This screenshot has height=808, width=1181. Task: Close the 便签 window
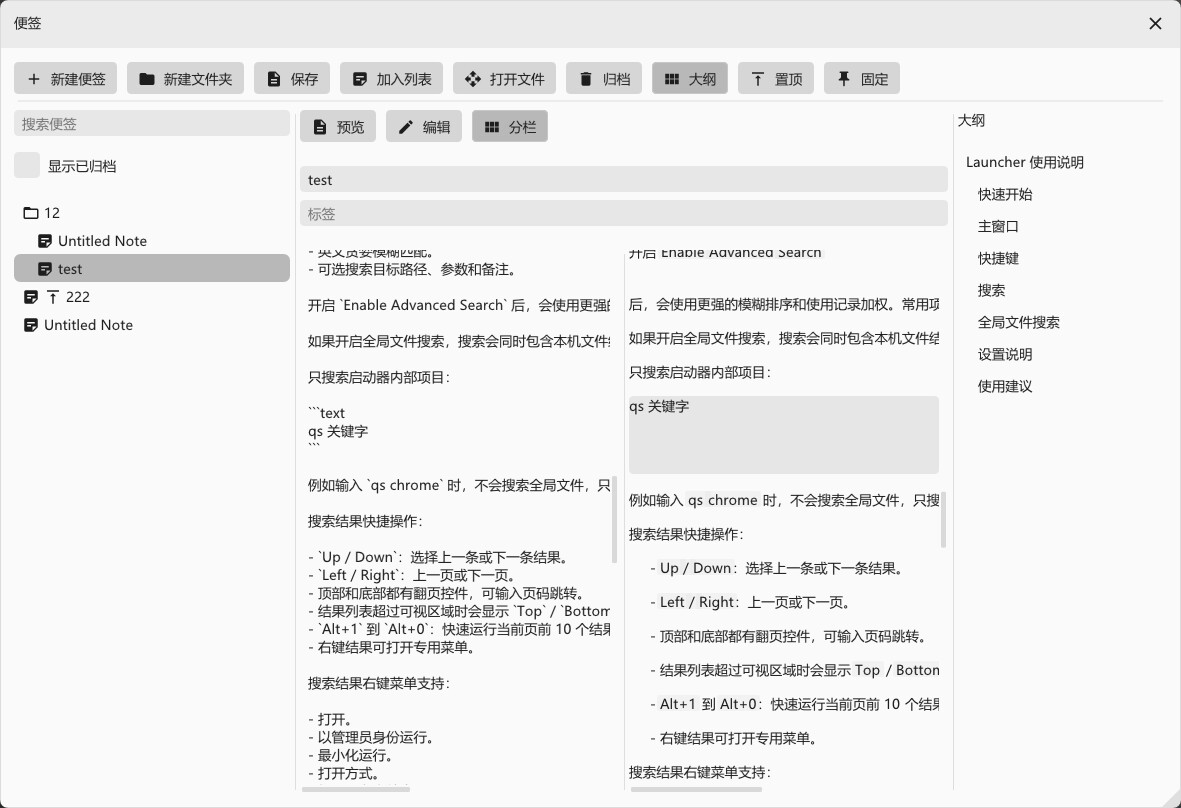(1155, 23)
